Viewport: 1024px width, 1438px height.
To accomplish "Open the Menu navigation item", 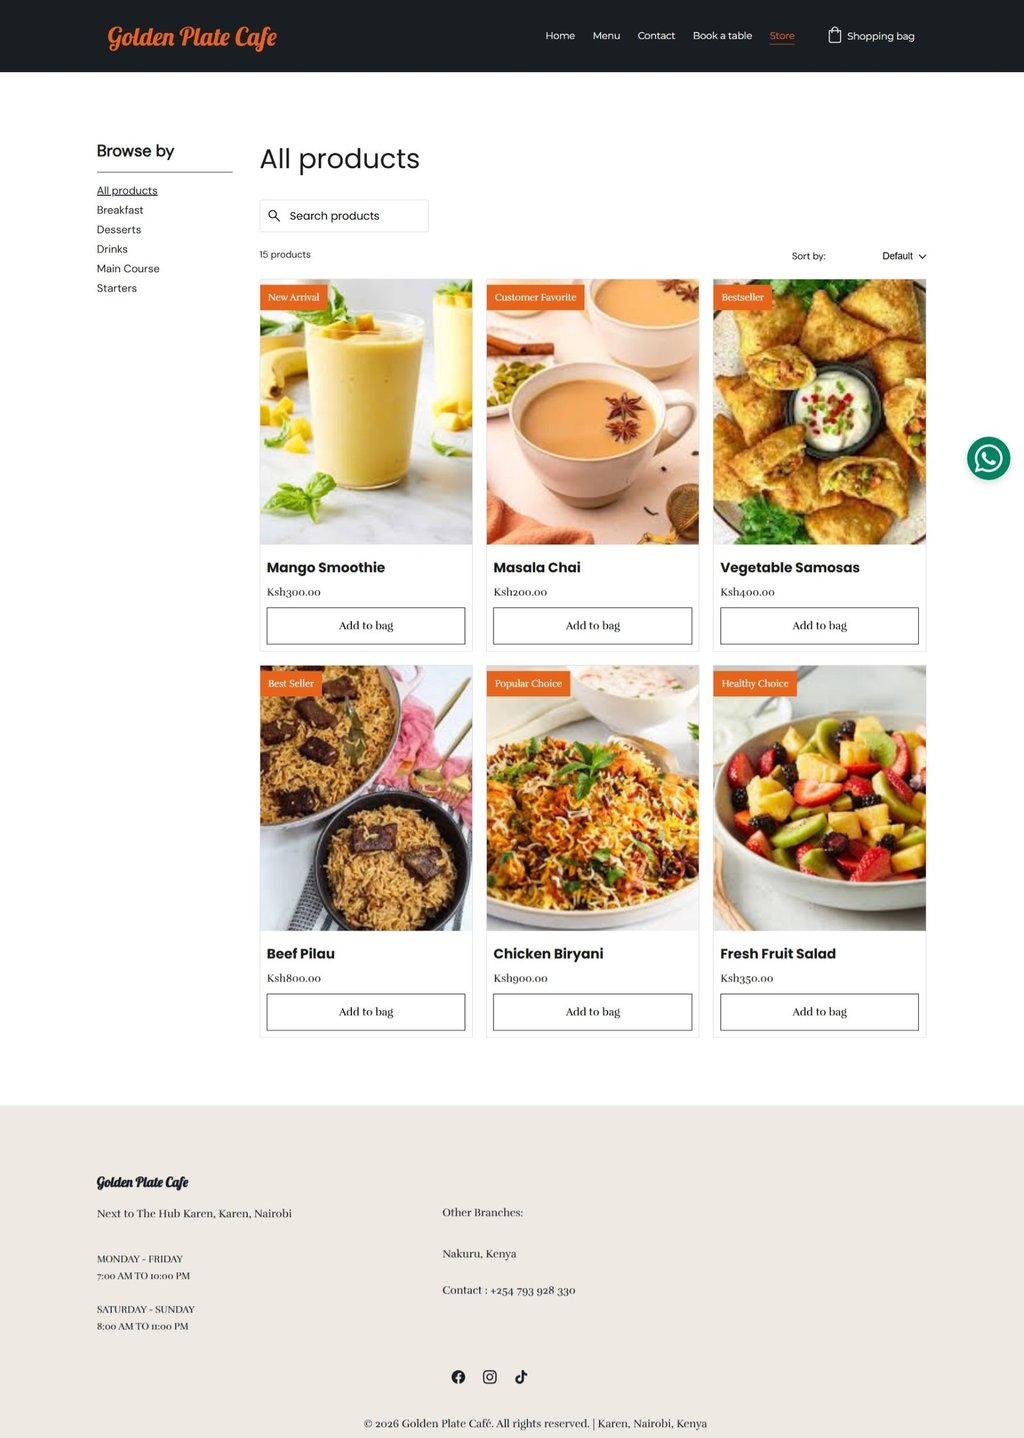I will [x=606, y=36].
